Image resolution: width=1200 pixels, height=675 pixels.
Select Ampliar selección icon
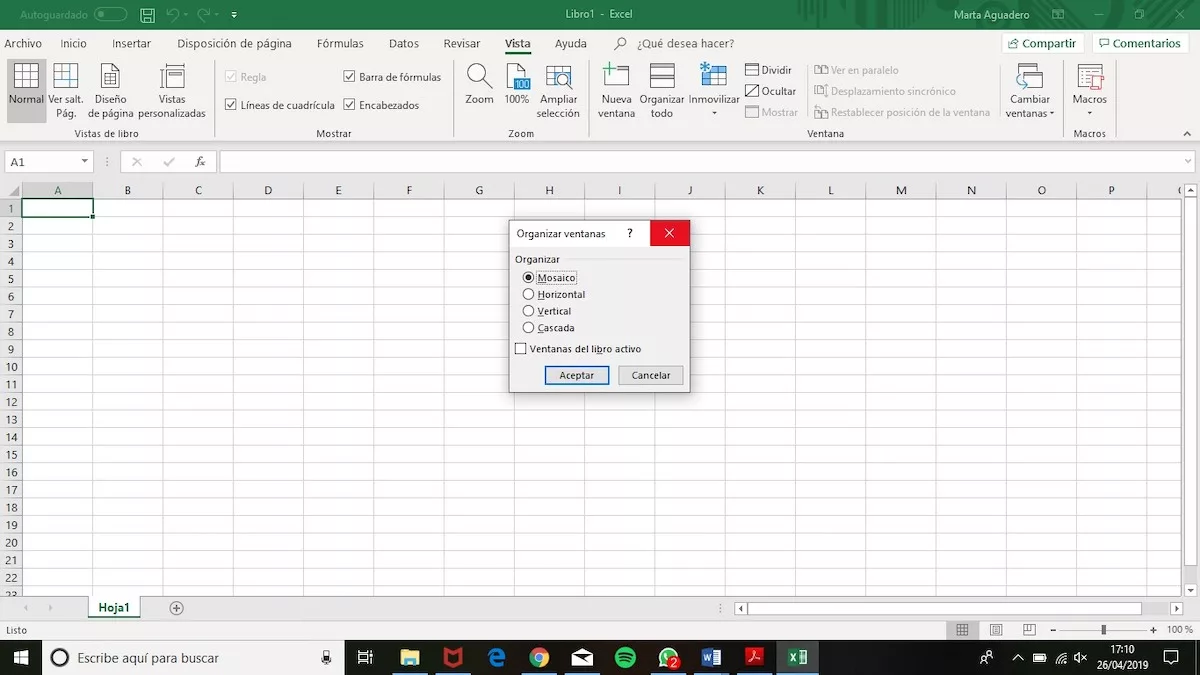click(x=558, y=78)
